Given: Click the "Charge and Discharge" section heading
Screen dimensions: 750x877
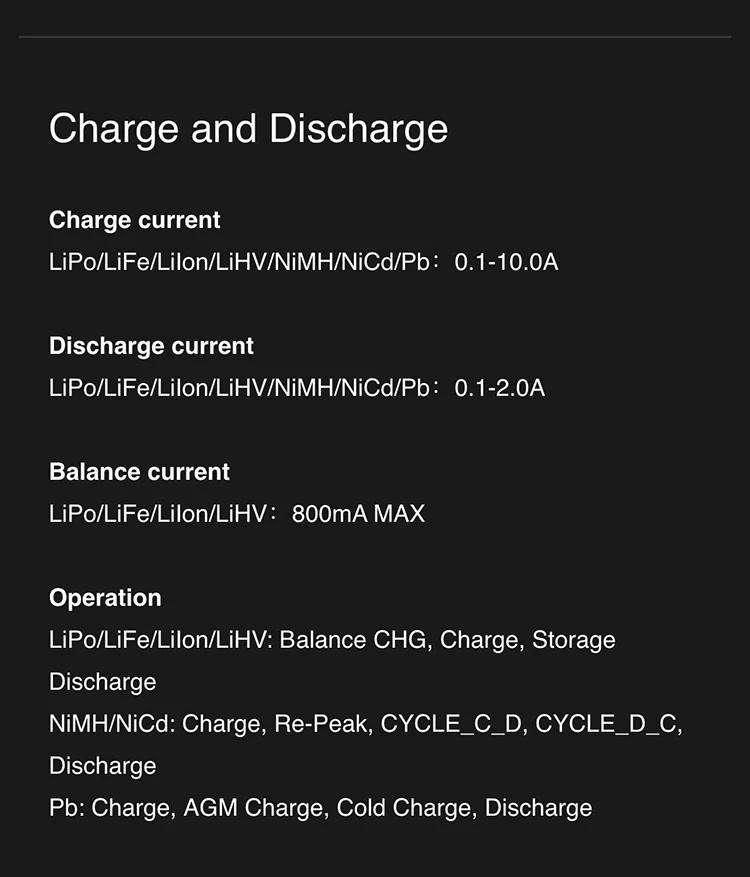Looking at the screenshot, I should click(x=248, y=130).
